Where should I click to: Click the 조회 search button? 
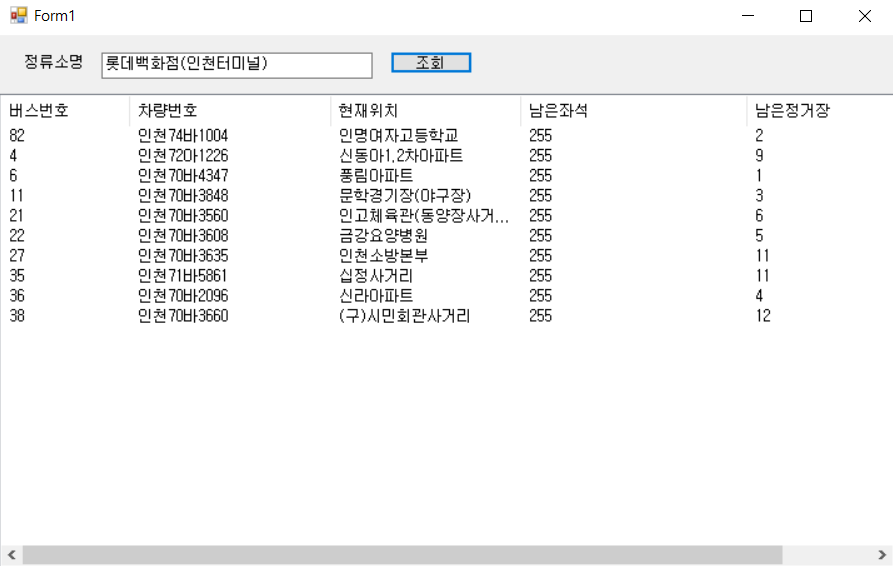431,63
